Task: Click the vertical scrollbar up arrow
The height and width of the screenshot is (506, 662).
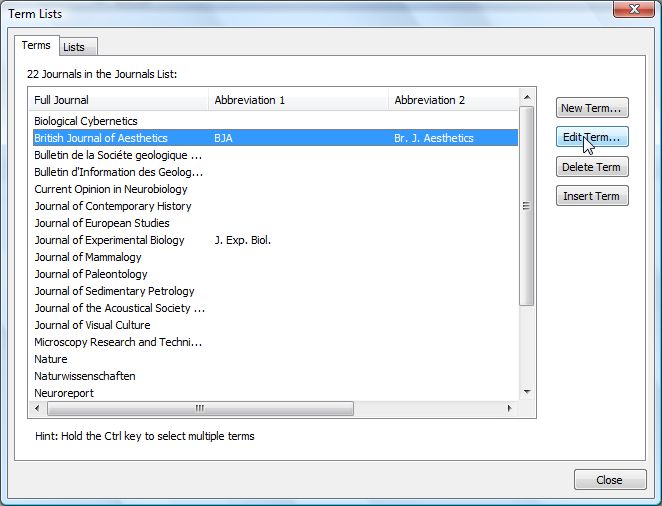Action: click(527, 98)
